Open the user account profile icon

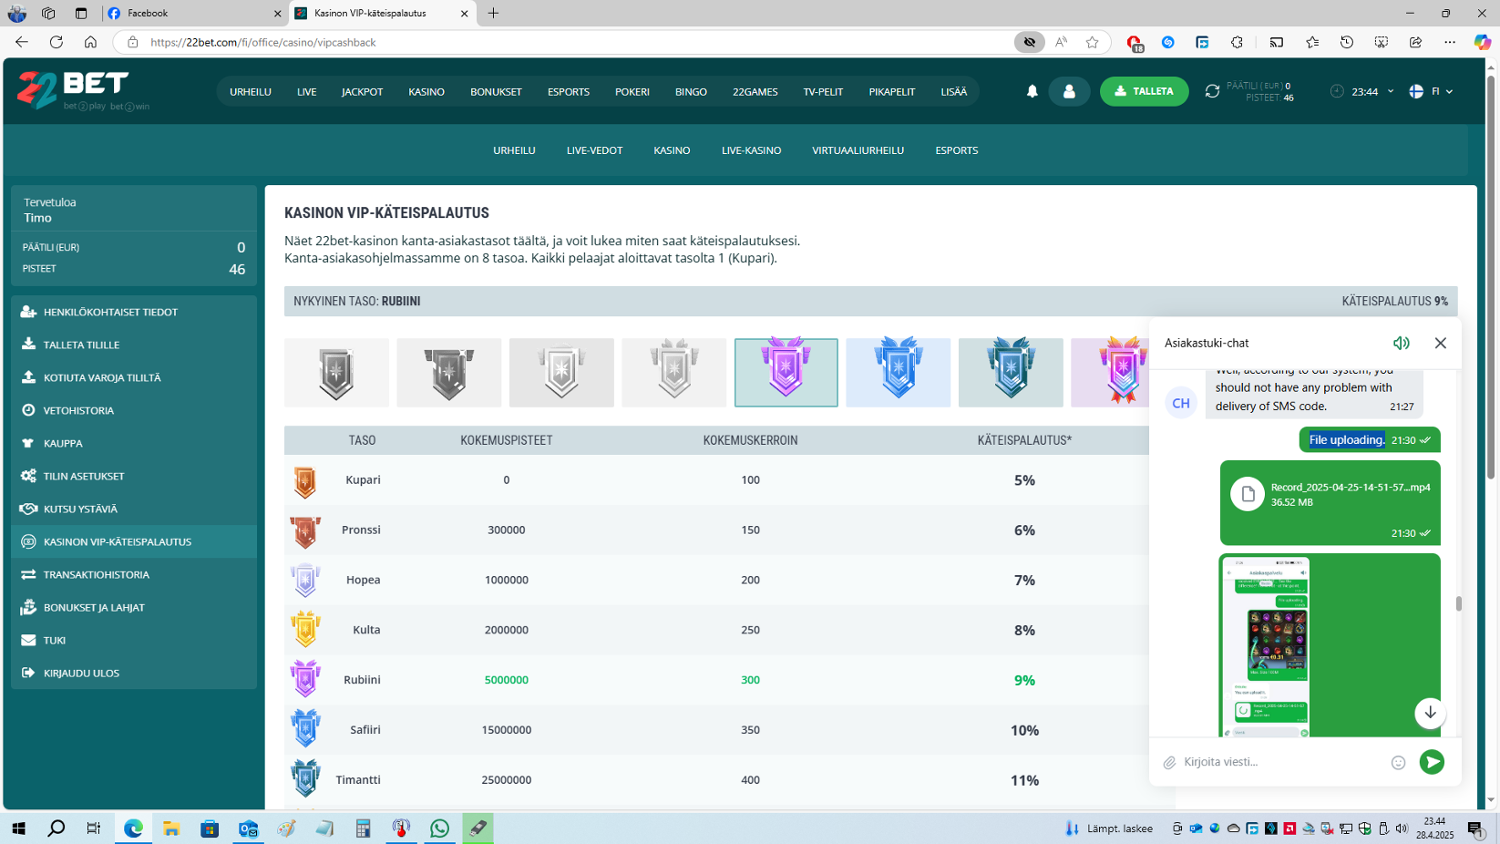[1068, 91]
